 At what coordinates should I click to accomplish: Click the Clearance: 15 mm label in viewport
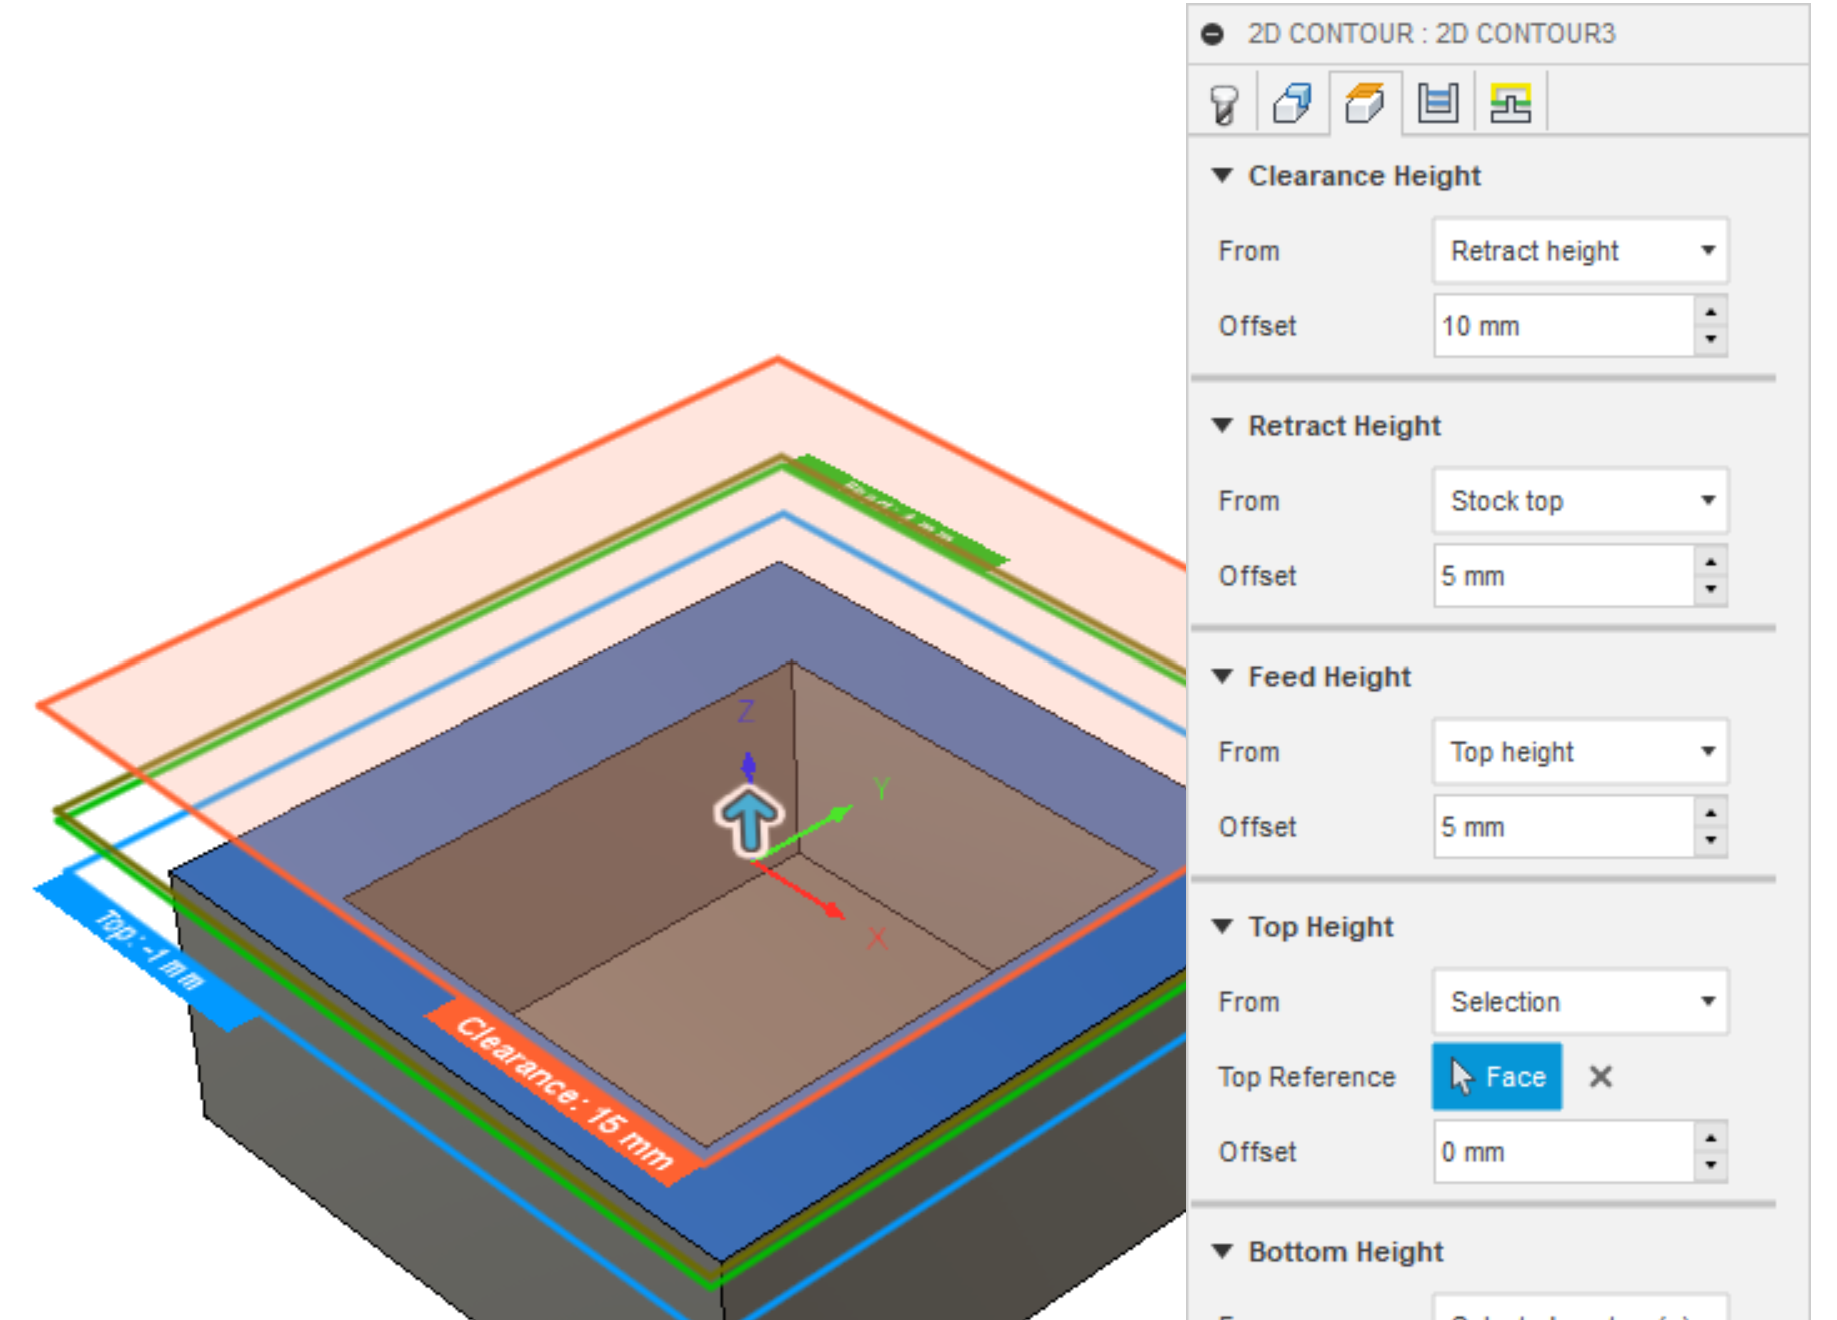click(x=565, y=1093)
